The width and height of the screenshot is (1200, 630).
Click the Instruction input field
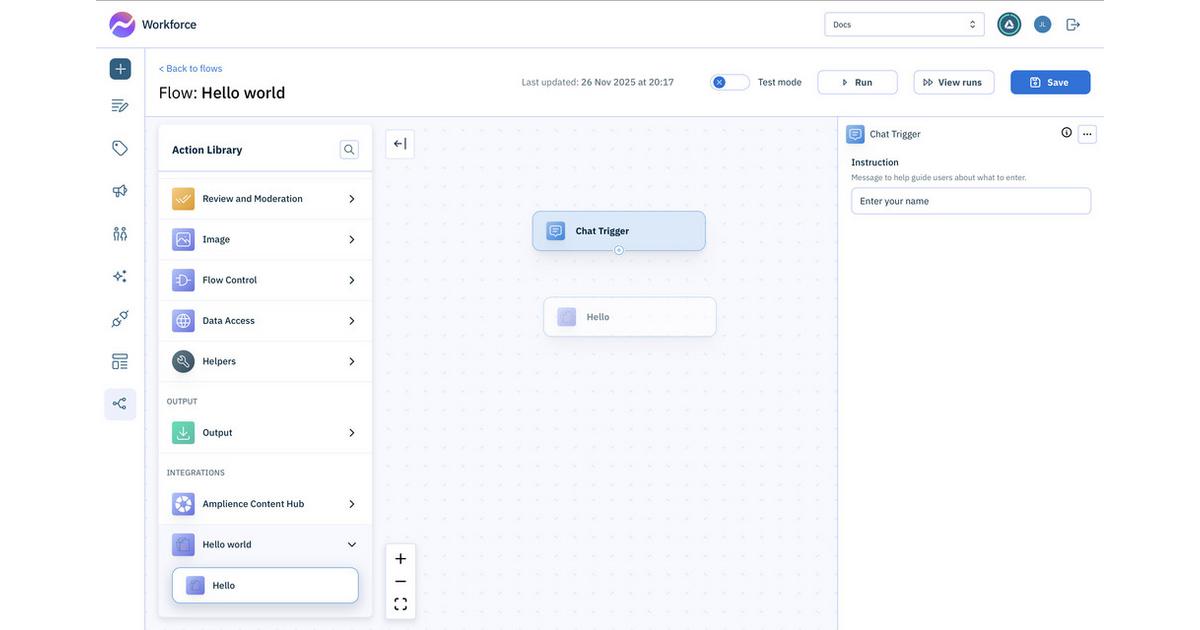pyautogui.click(x=971, y=201)
